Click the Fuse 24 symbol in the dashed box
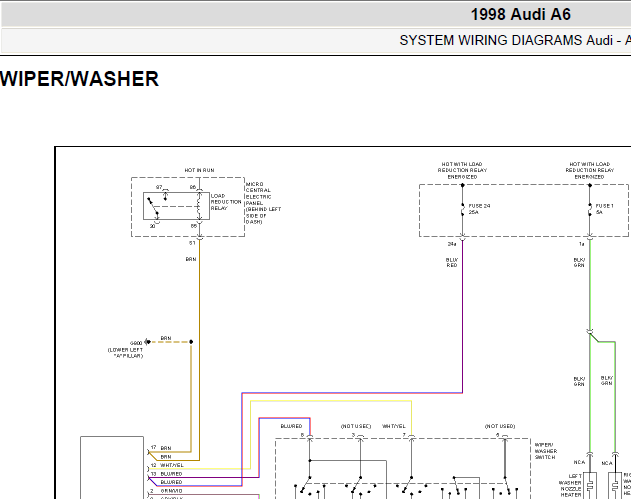The height and width of the screenshot is (499, 631). tap(462, 209)
